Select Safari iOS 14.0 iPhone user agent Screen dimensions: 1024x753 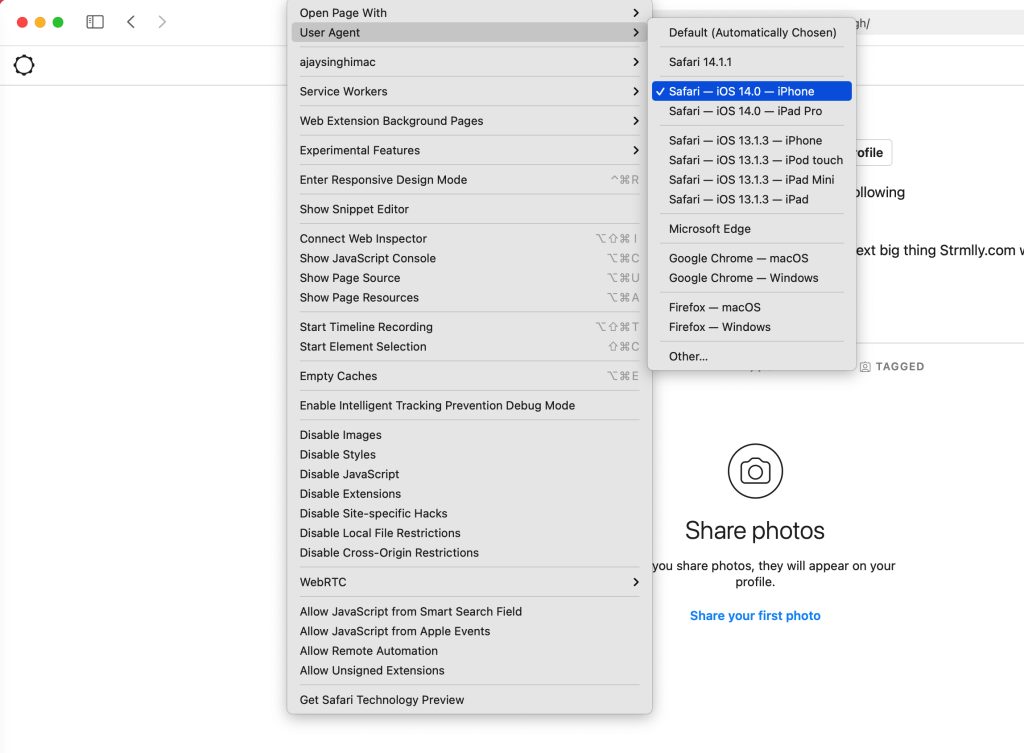pos(752,91)
